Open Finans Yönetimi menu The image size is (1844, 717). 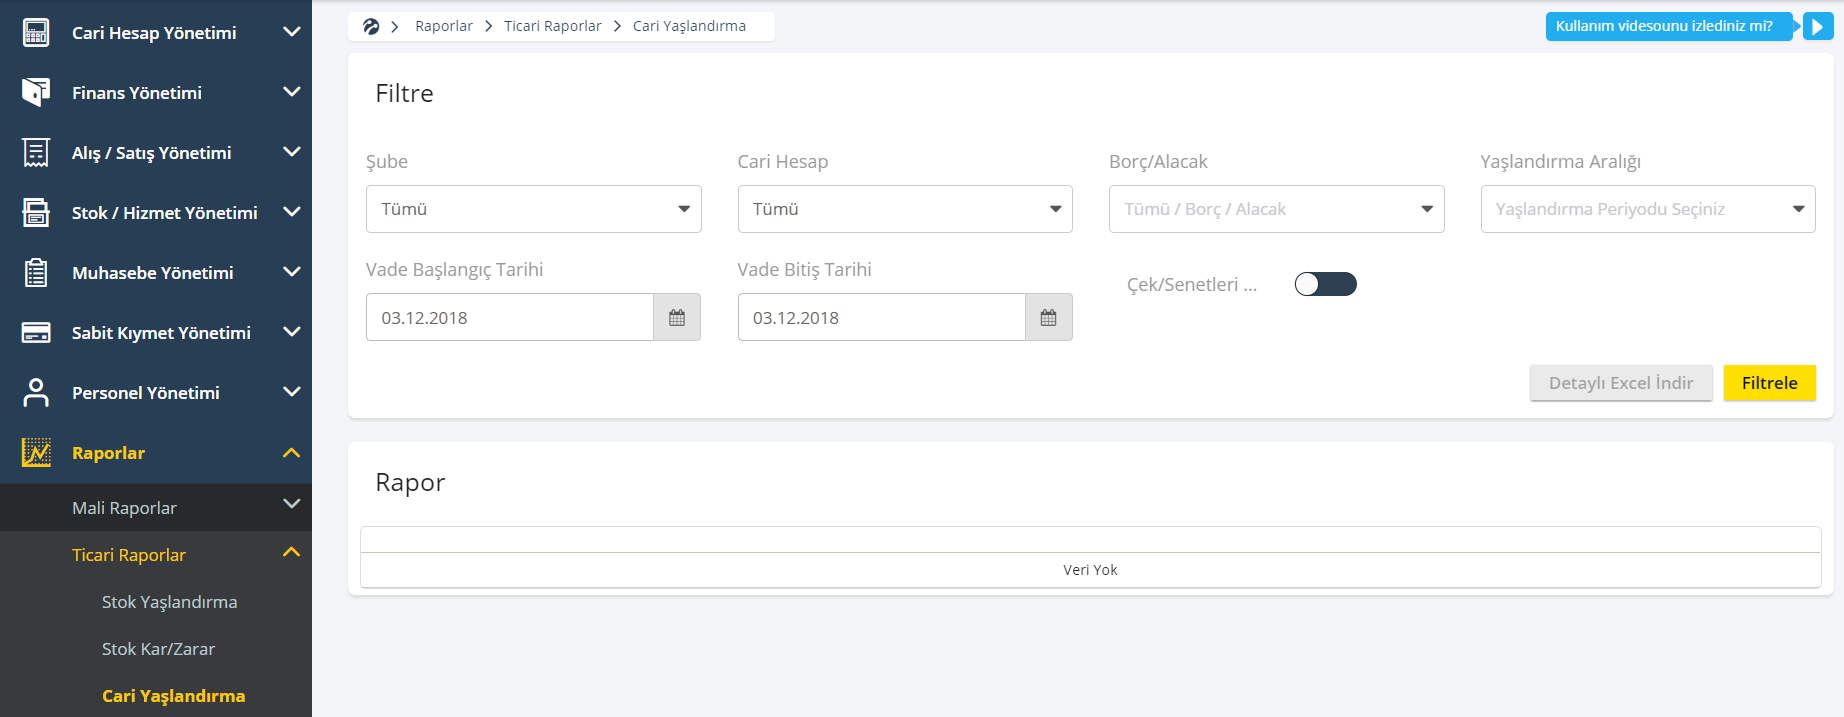(x=137, y=93)
